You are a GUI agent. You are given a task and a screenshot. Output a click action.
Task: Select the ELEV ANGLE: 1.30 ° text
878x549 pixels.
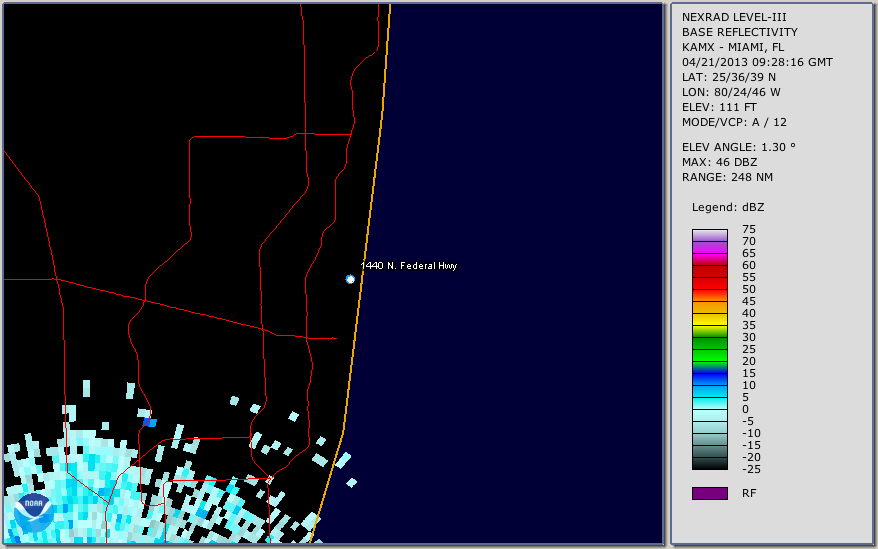point(739,147)
